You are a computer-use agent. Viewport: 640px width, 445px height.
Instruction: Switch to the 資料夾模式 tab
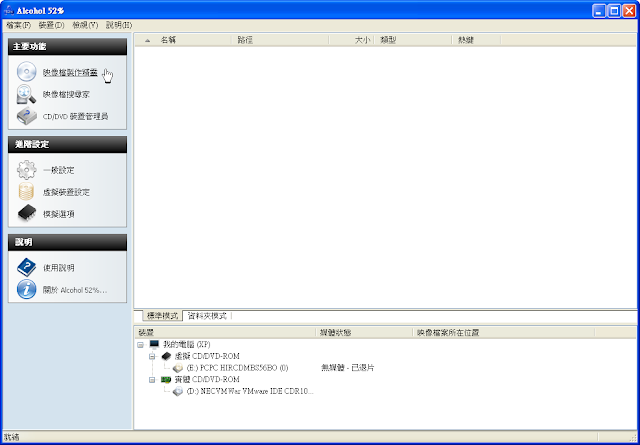coord(207,316)
